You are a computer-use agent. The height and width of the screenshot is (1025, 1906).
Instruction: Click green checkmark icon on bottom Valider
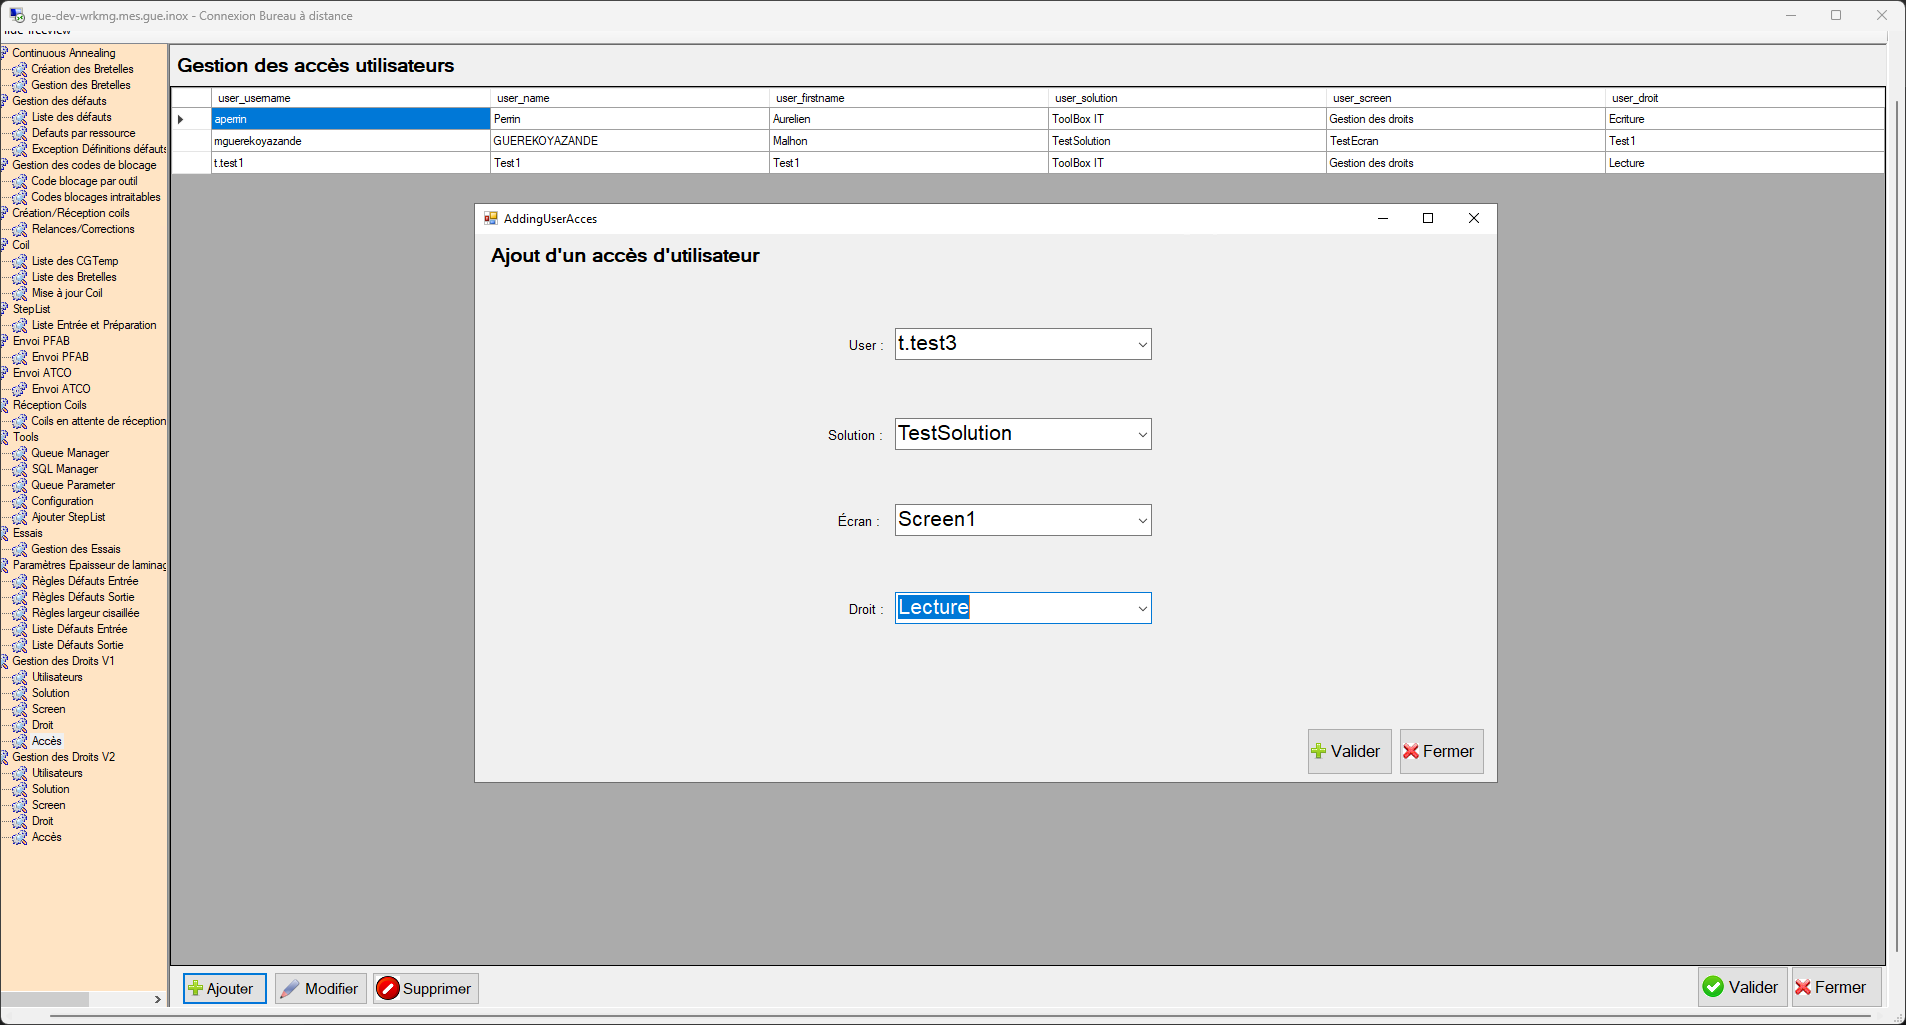1714,988
